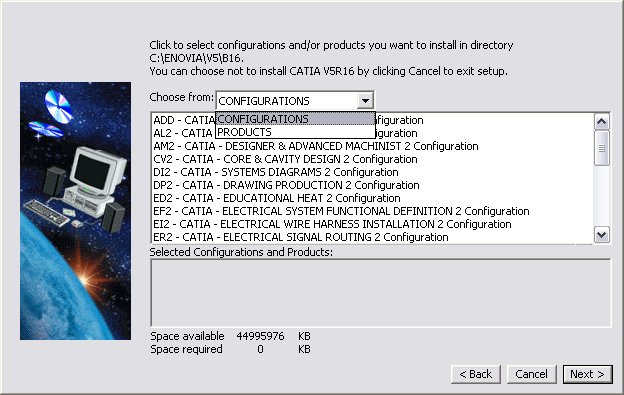Select EF2 Electrical System Functional Definition
Image resolution: width=624 pixels, height=395 pixels.
(x=341, y=211)
